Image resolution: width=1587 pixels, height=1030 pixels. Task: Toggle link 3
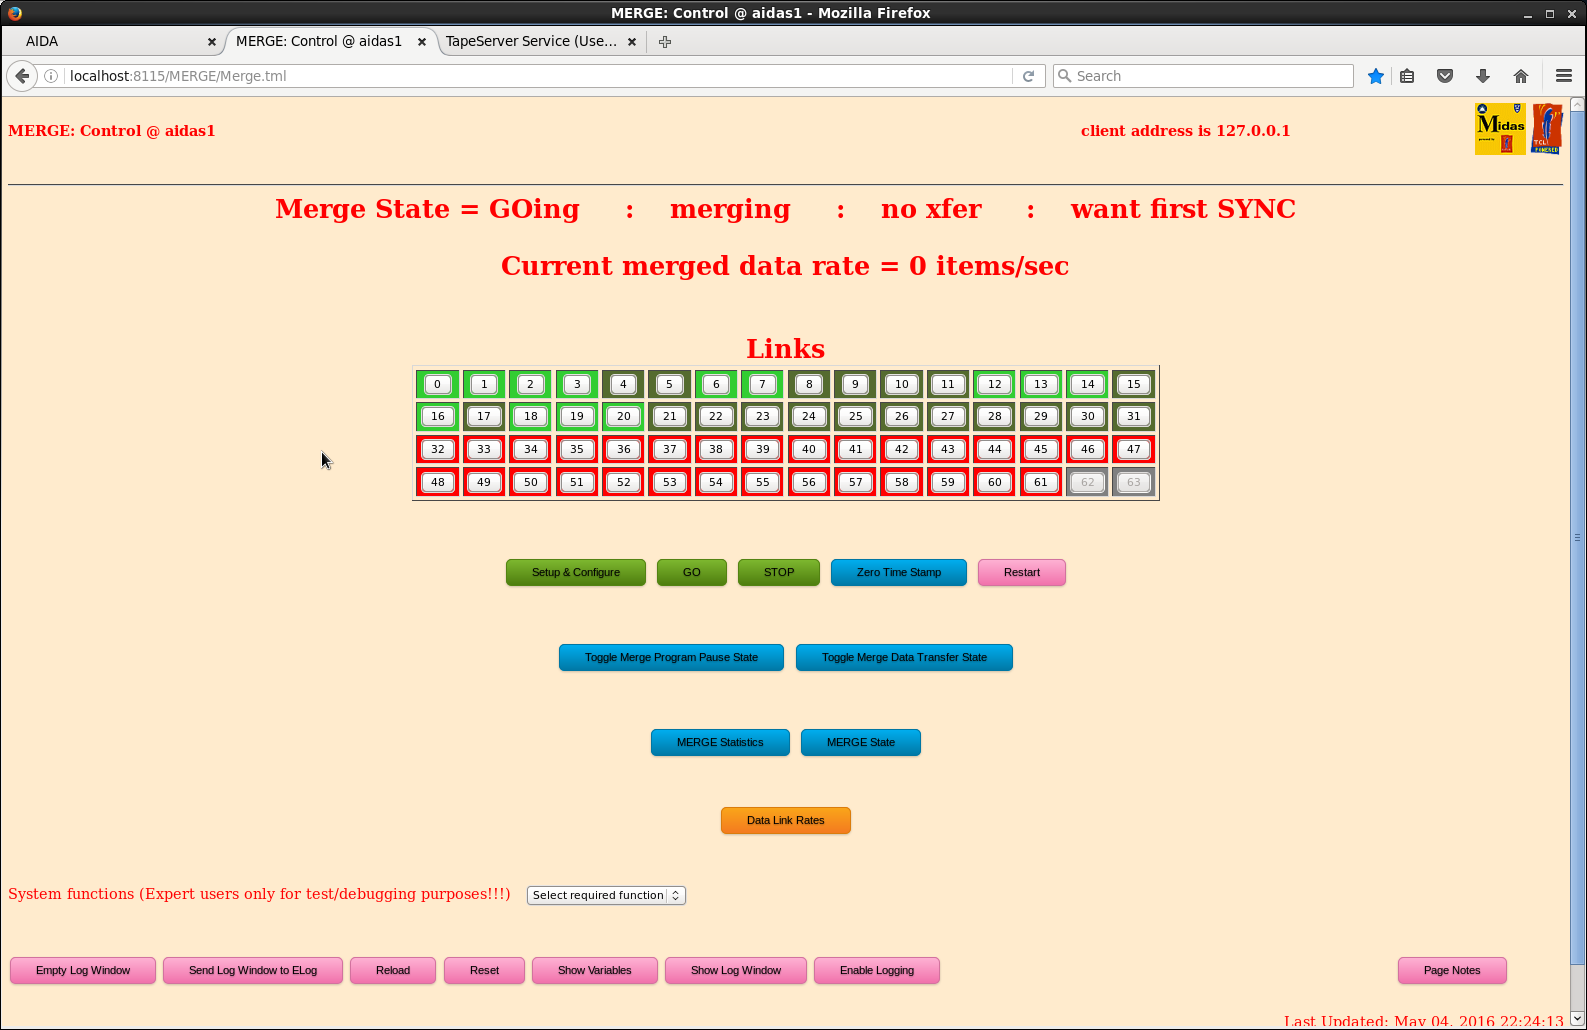(x=577, y=384)
